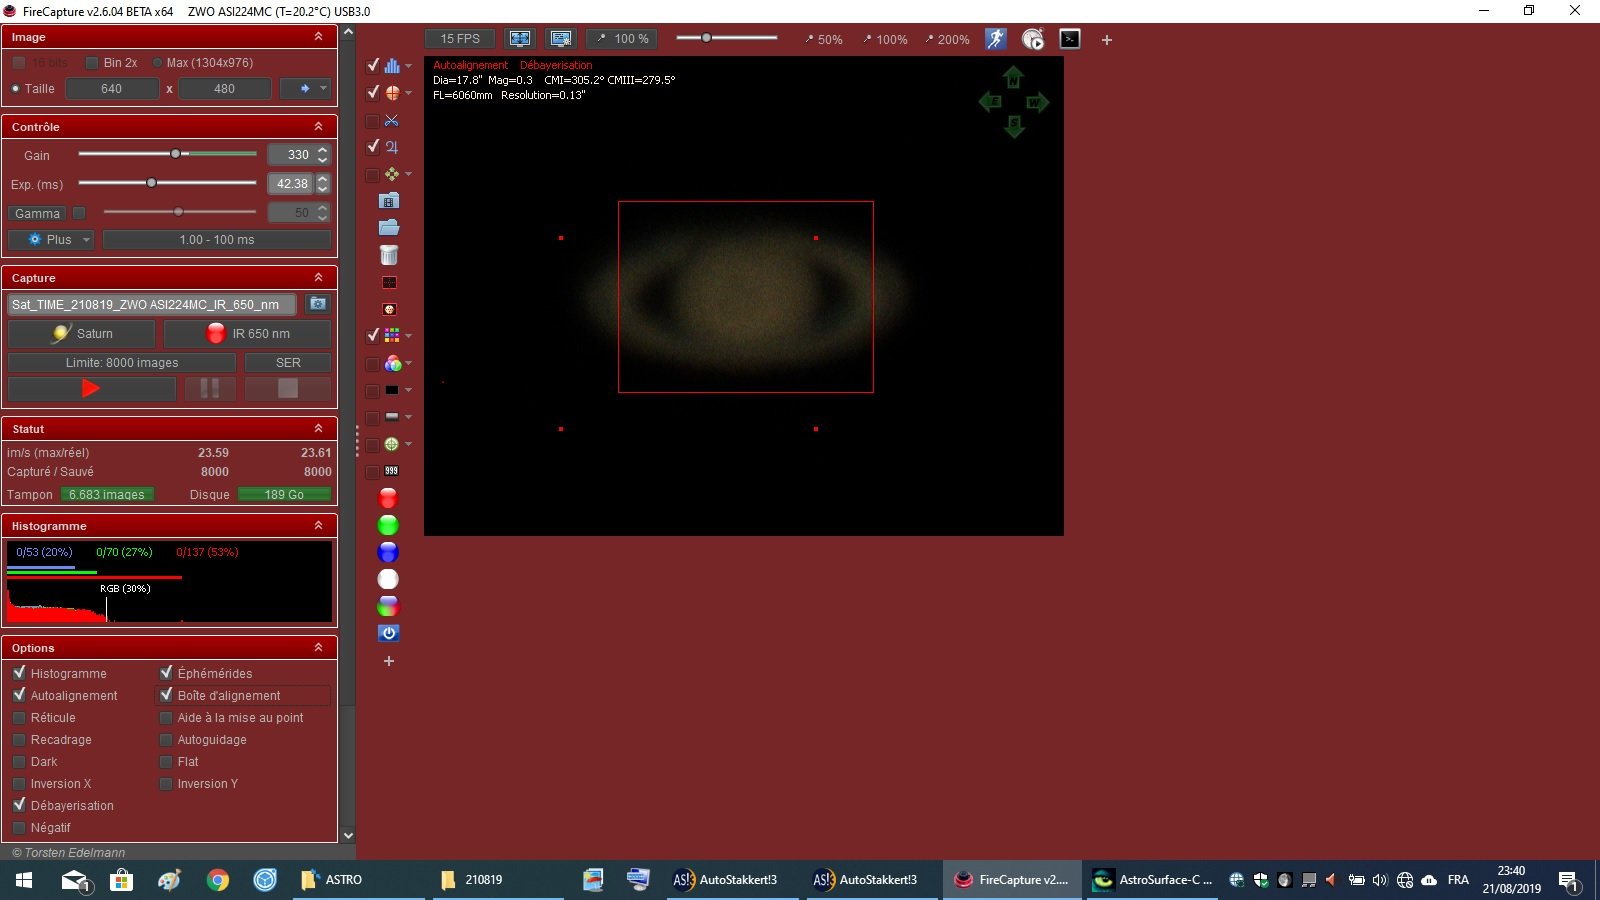Click the 999 frame counter icon
The image size is (1600, 900).
point(391,471)
